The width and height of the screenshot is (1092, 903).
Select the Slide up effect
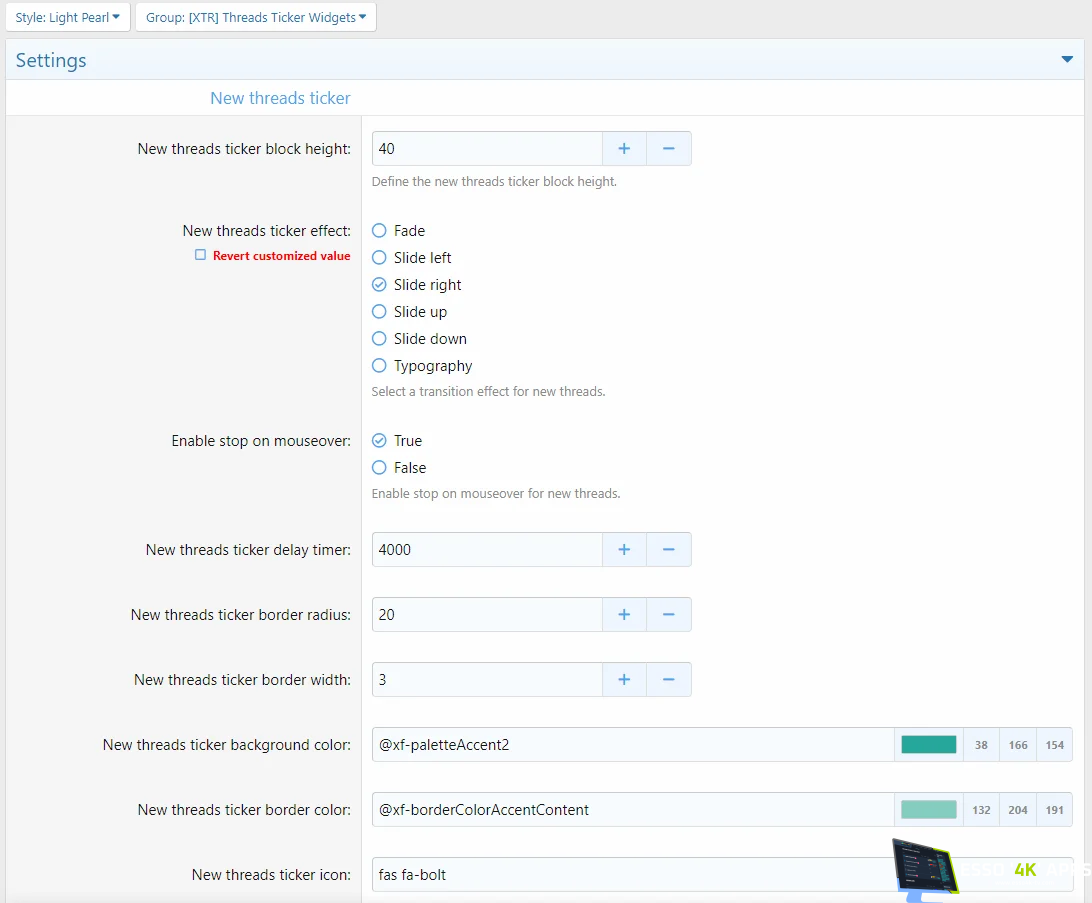(x=379, y=311)
